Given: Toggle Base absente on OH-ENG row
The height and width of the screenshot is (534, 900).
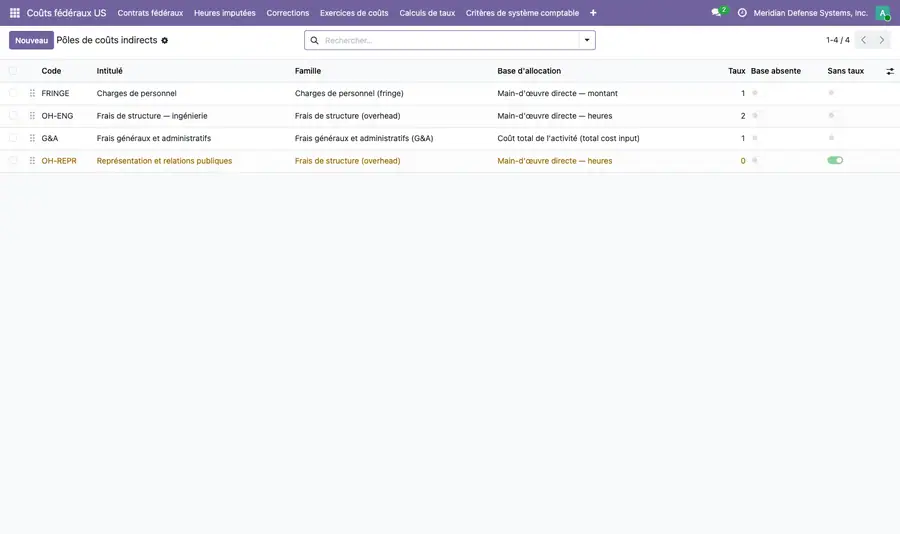Looking at the screenshot, I should [755, 115].
